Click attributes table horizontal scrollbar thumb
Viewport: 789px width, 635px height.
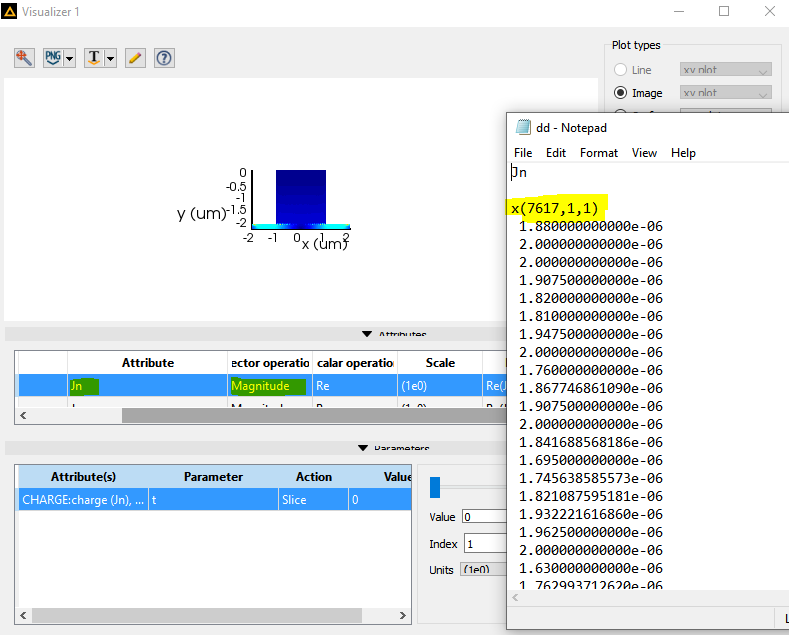point(314,416)
